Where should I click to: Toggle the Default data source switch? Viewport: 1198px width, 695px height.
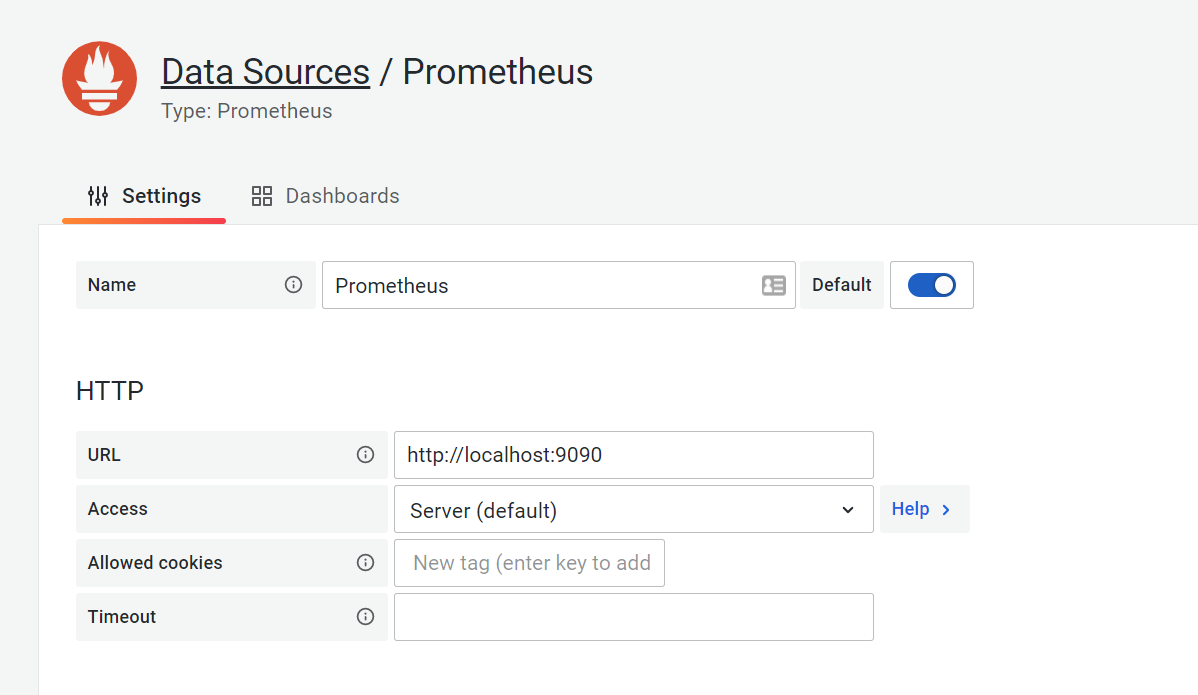click(931, 285)
